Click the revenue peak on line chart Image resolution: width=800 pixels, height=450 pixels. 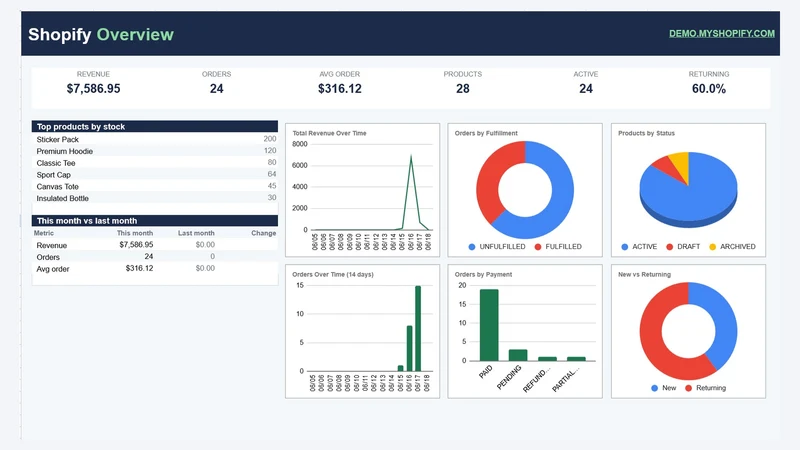tap(411, 157)
